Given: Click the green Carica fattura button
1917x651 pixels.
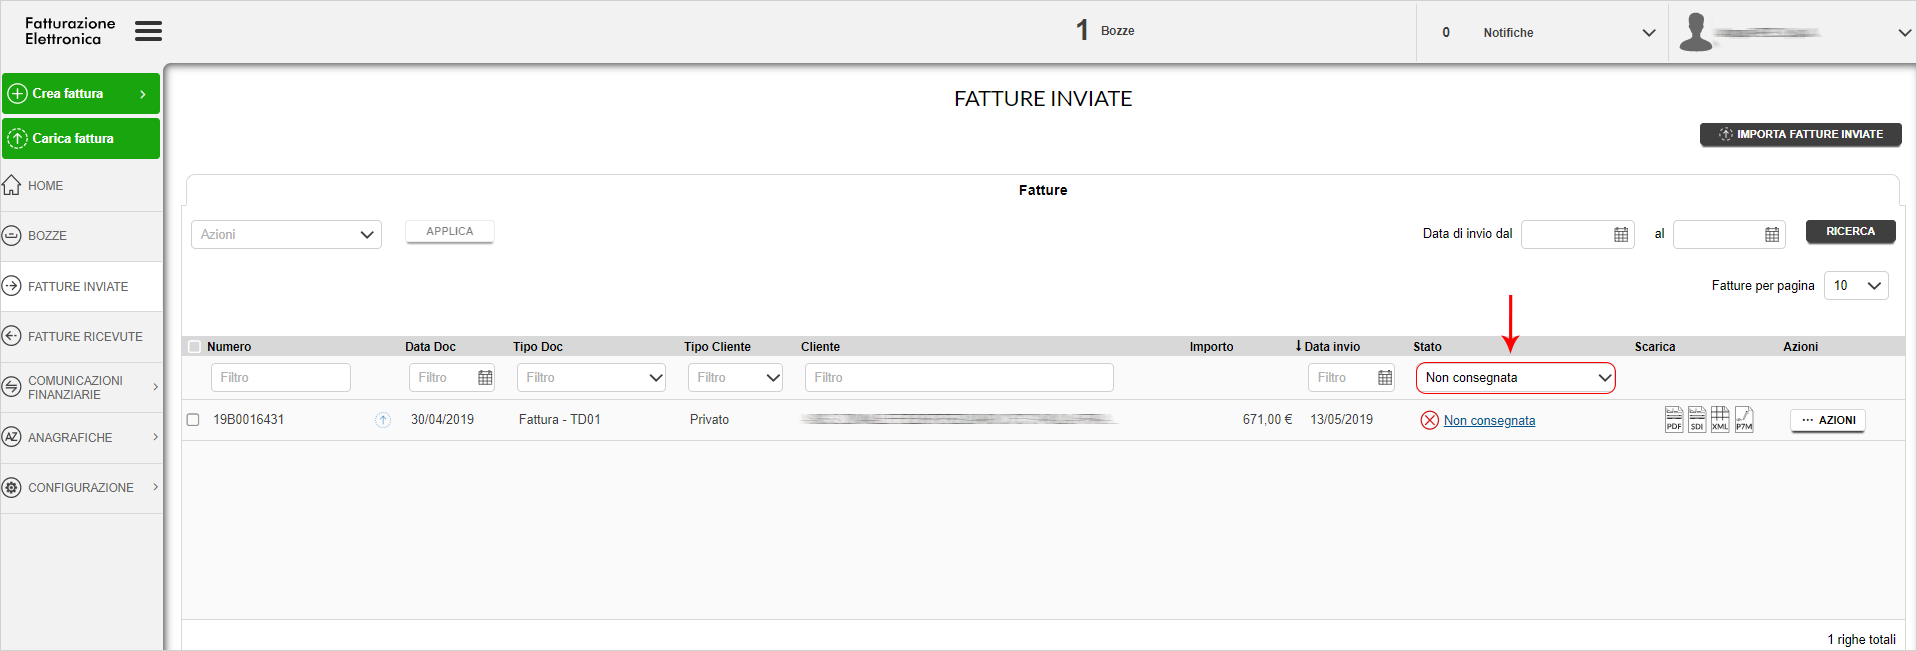Looking at the screenshot, I should [81, 138].
